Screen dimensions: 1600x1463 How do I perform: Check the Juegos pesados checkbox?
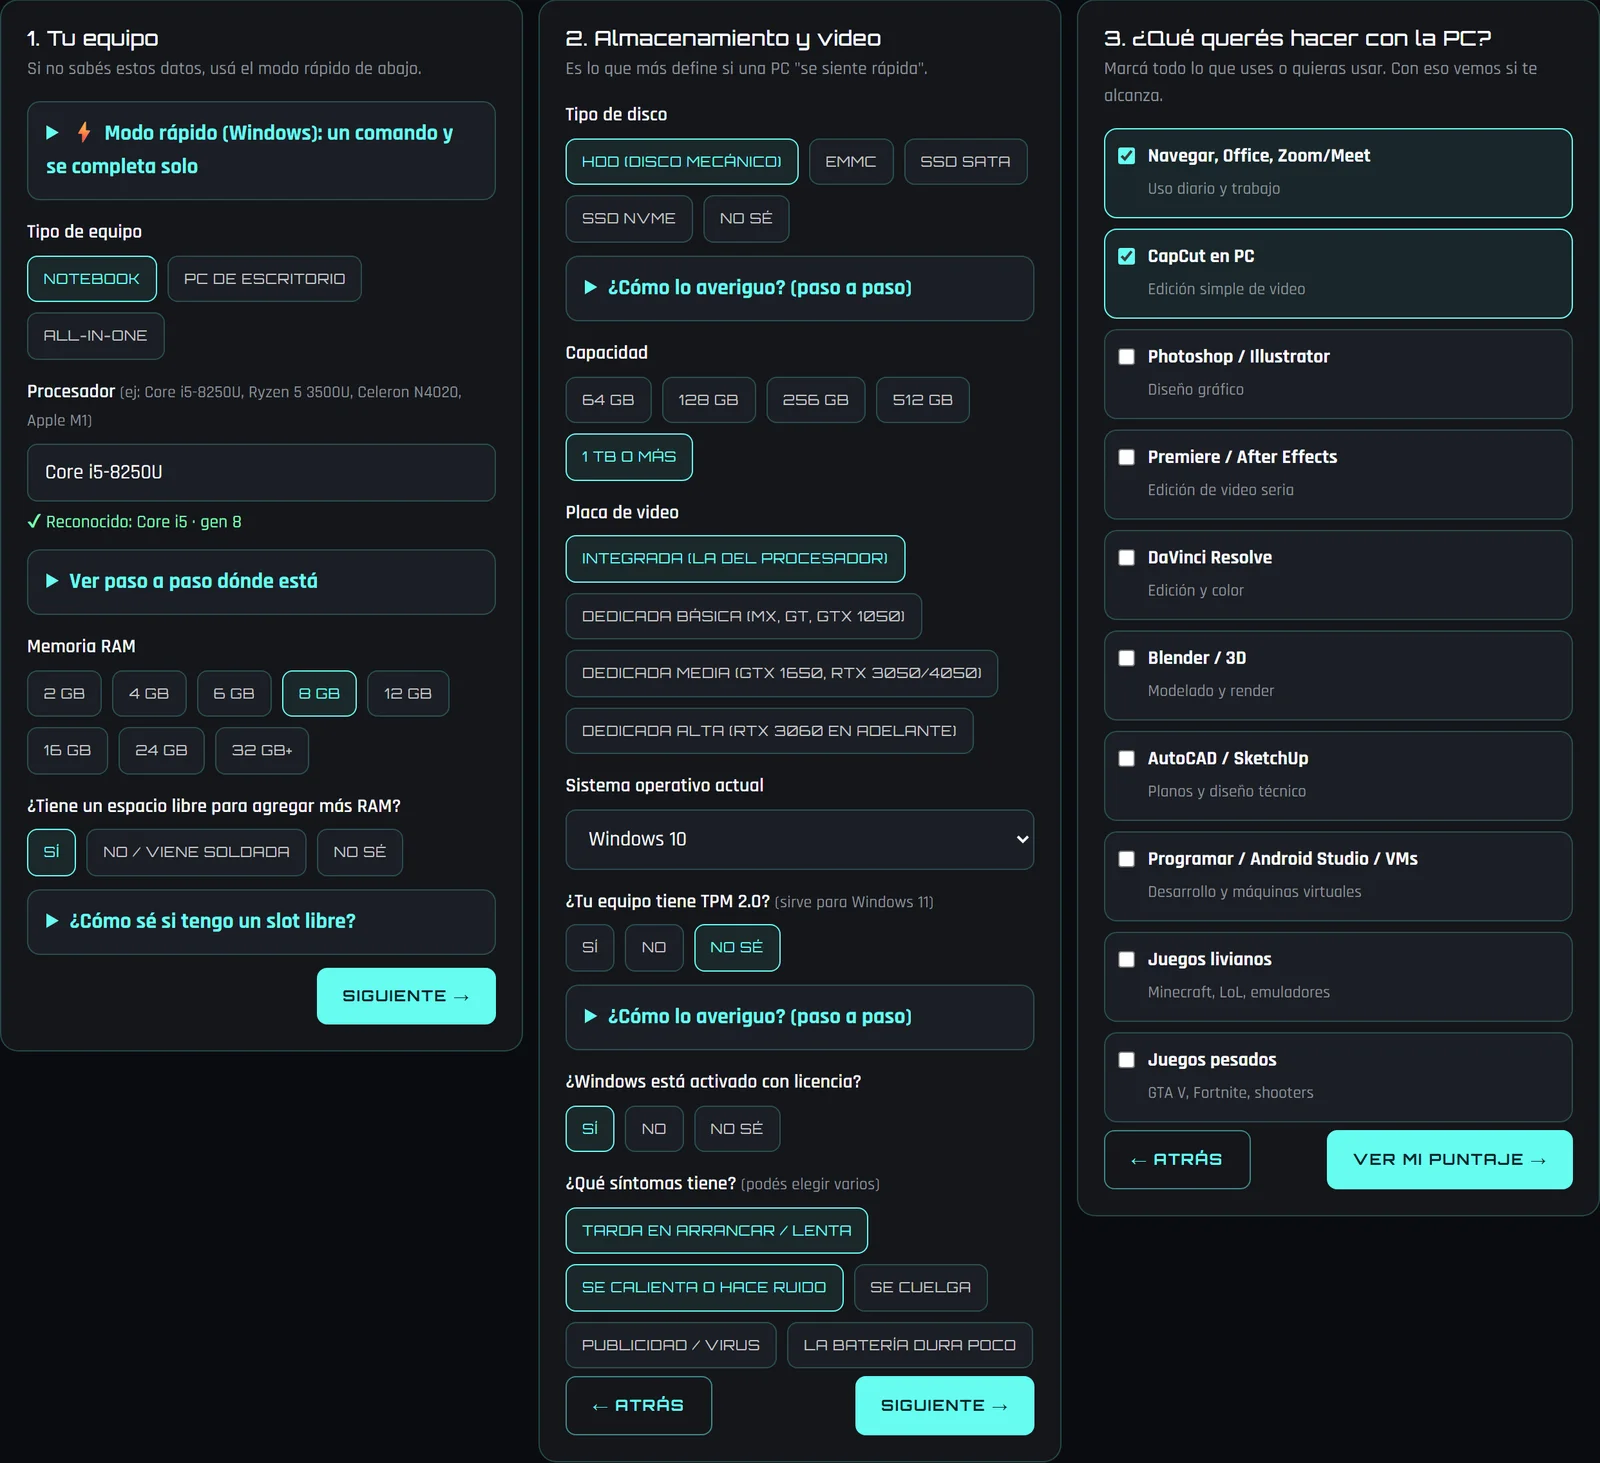point(1126,1060)
